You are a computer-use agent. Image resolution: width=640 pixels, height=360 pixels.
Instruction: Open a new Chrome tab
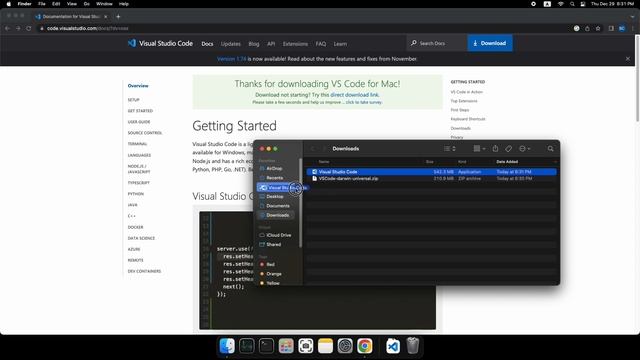point(118,17)
